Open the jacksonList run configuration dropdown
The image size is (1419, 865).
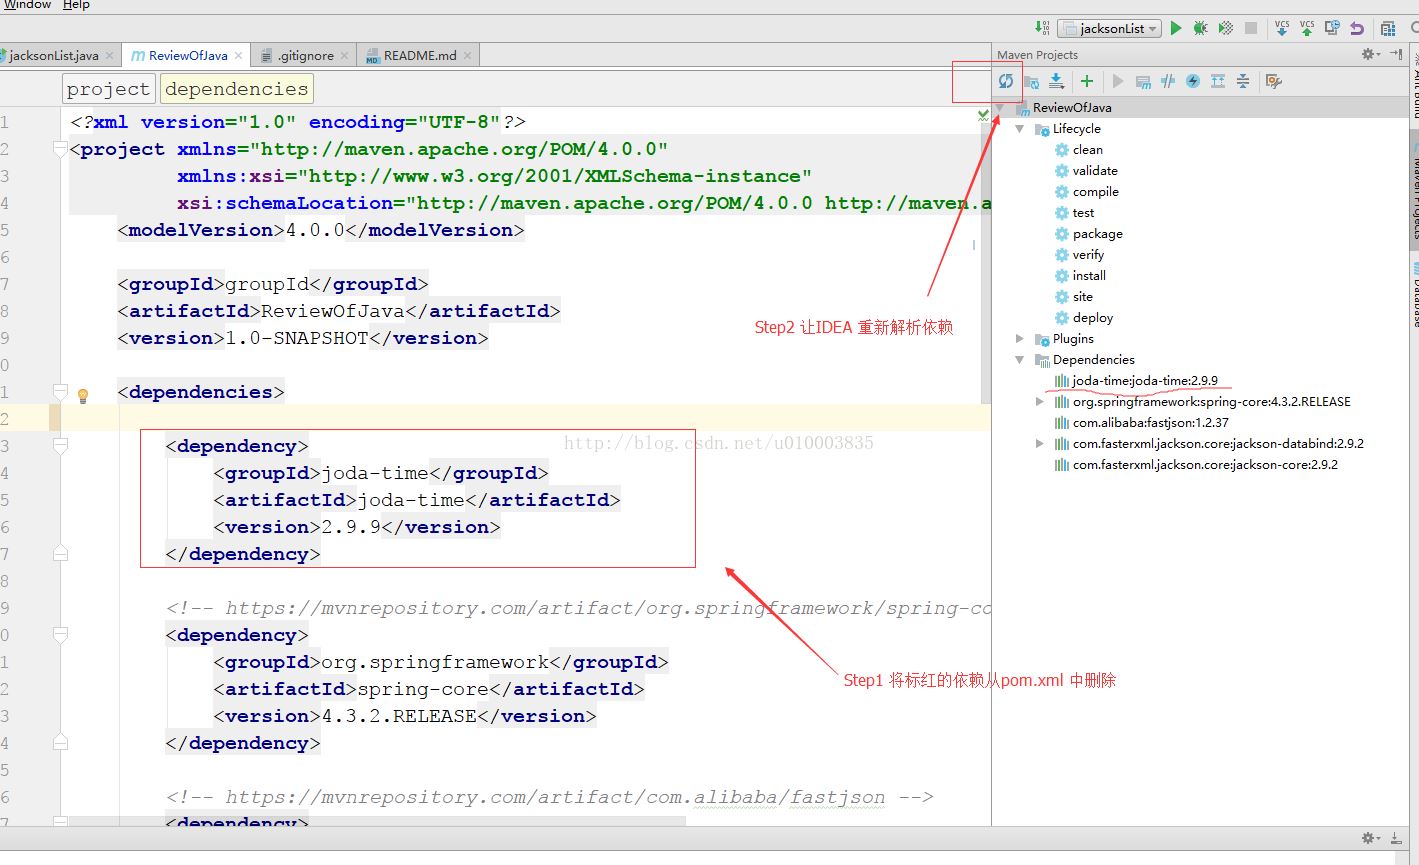pos(1110,28)
